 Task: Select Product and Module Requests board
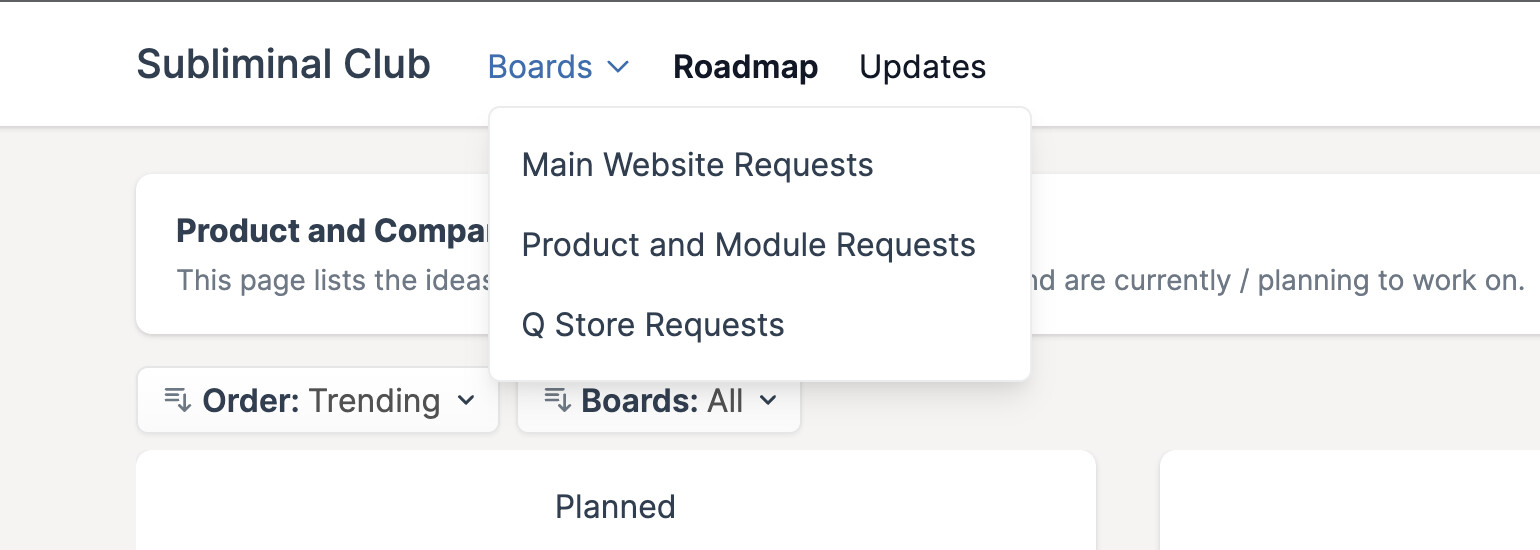749,245
